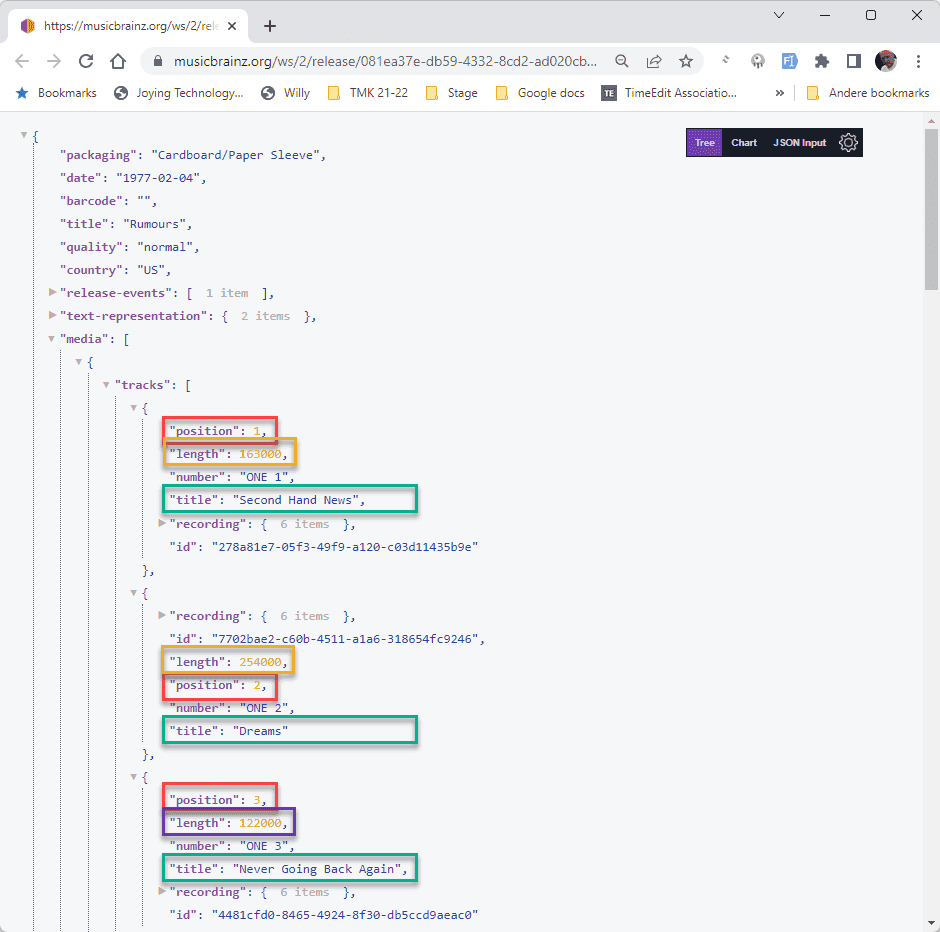Open the Google docs bookmark folder

pyautogui.click(x=540, y=93)
